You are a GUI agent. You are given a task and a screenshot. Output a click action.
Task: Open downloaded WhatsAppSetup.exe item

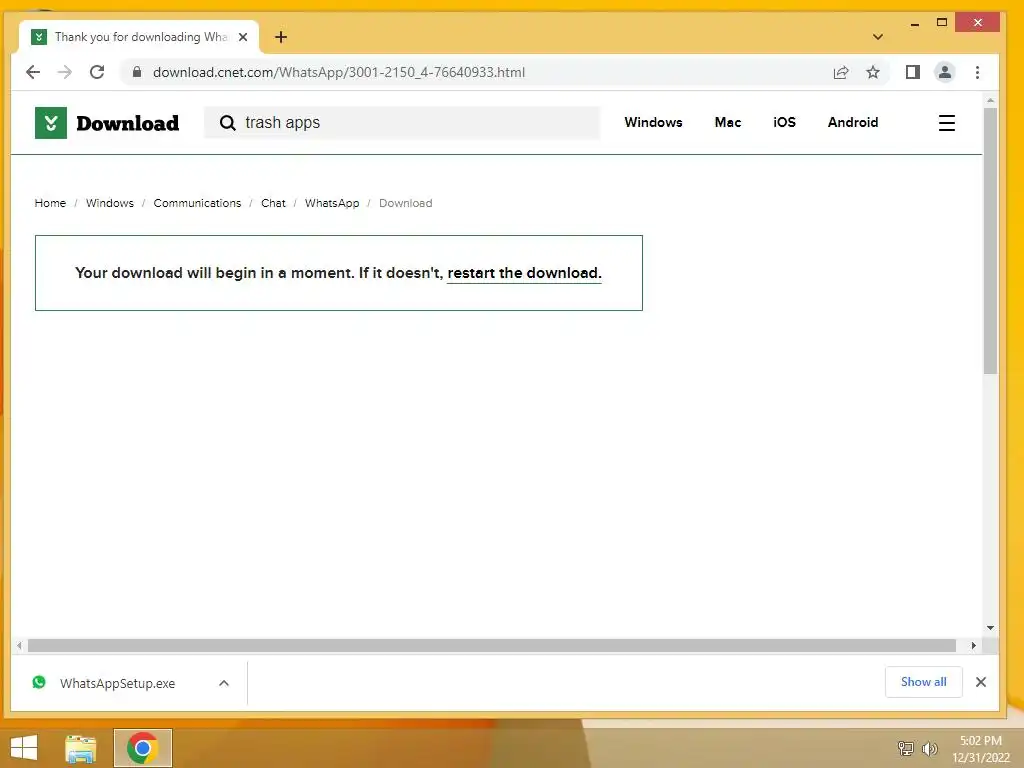click(x=118, y=683)
